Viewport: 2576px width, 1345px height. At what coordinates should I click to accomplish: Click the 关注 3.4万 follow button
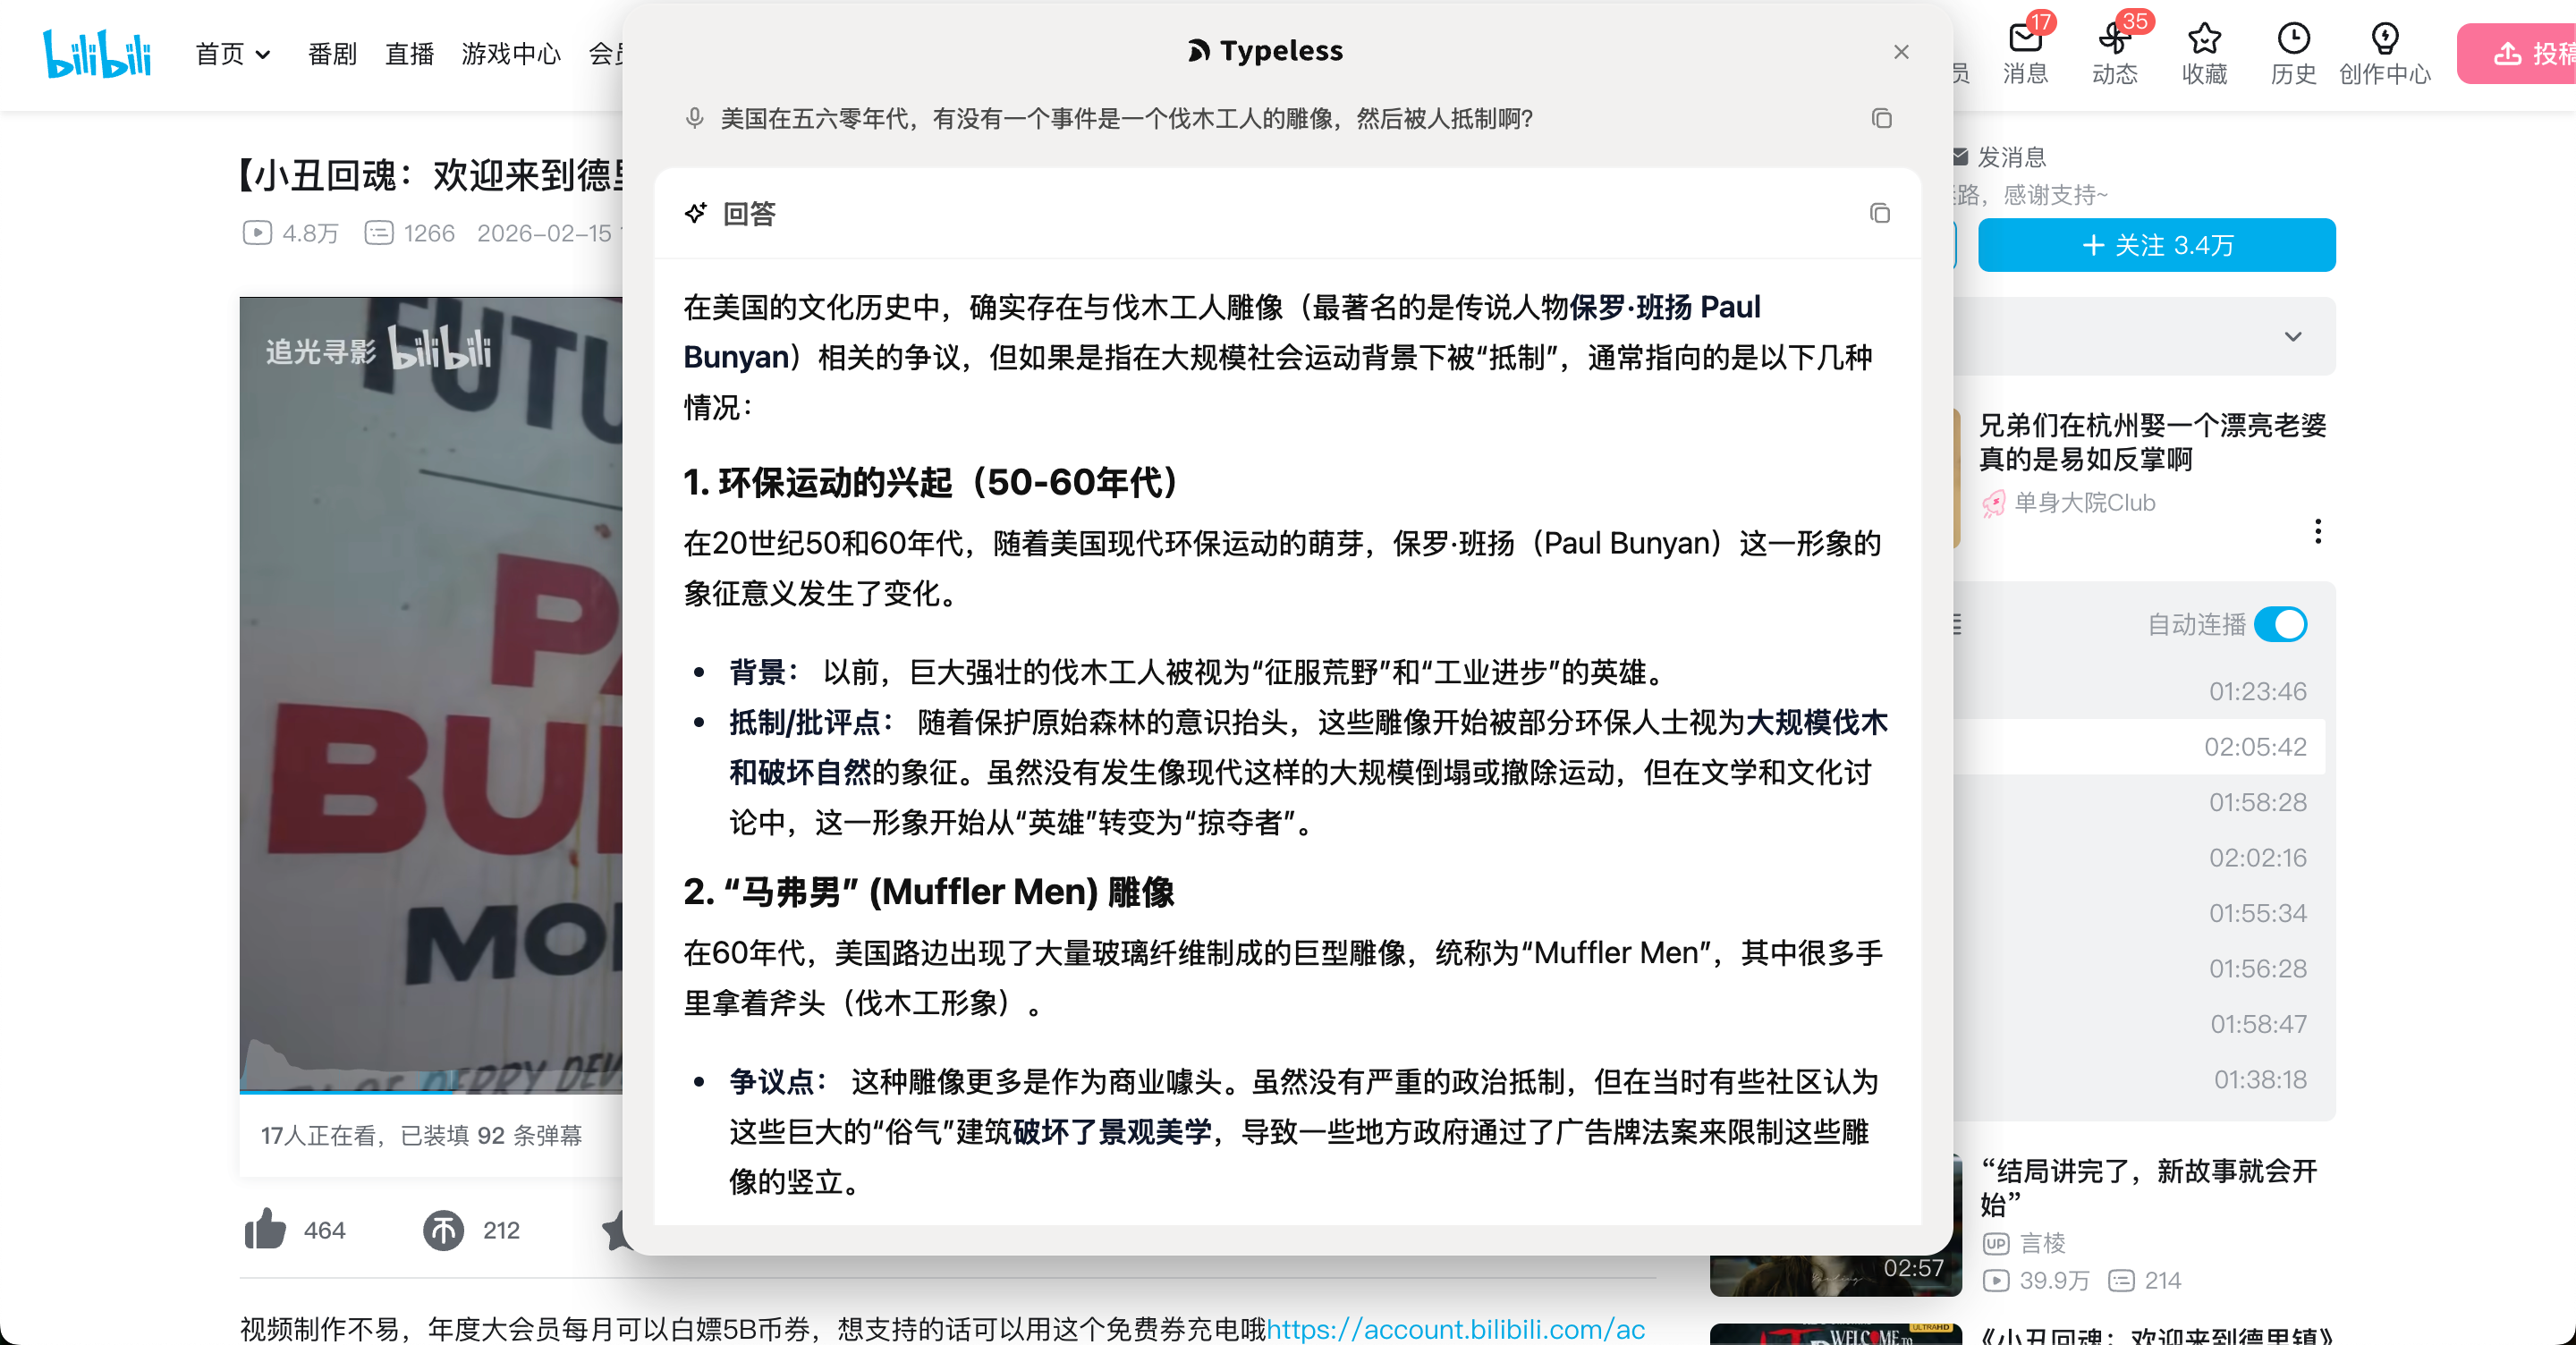(2156, 245)
